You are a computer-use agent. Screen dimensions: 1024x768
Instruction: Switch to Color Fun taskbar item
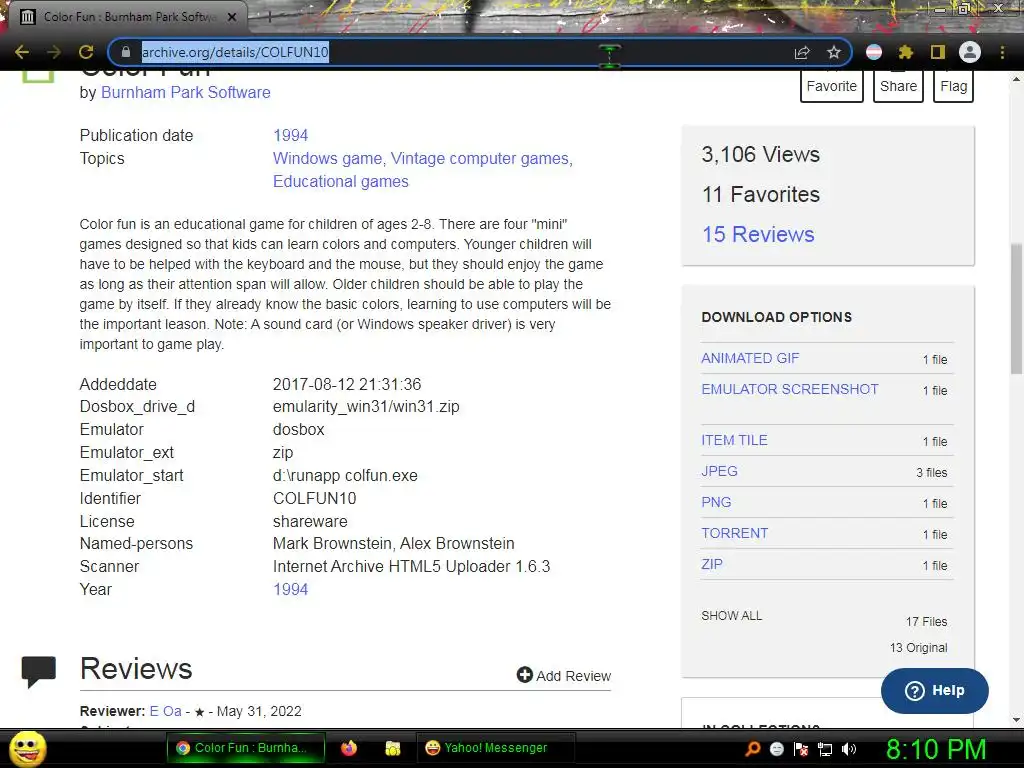[246, 748]
